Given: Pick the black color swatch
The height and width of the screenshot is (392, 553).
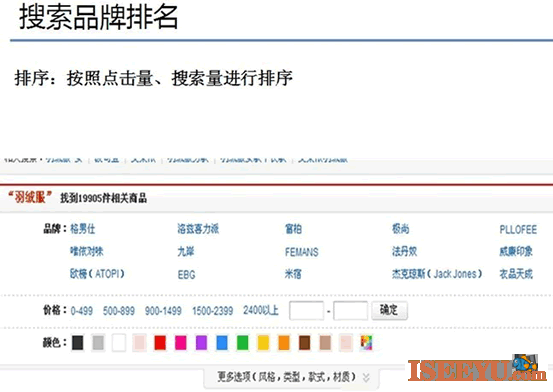Looking at the screenshot, I should pos(78,343).
